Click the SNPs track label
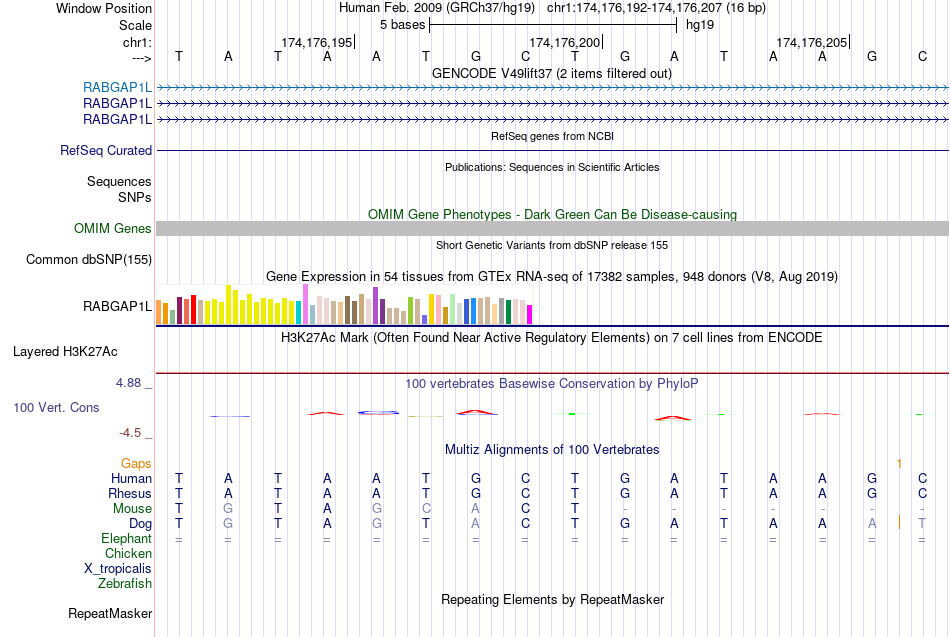Viewport: 950px width, 637px height. pyautogui.click(x=135, y=197)
